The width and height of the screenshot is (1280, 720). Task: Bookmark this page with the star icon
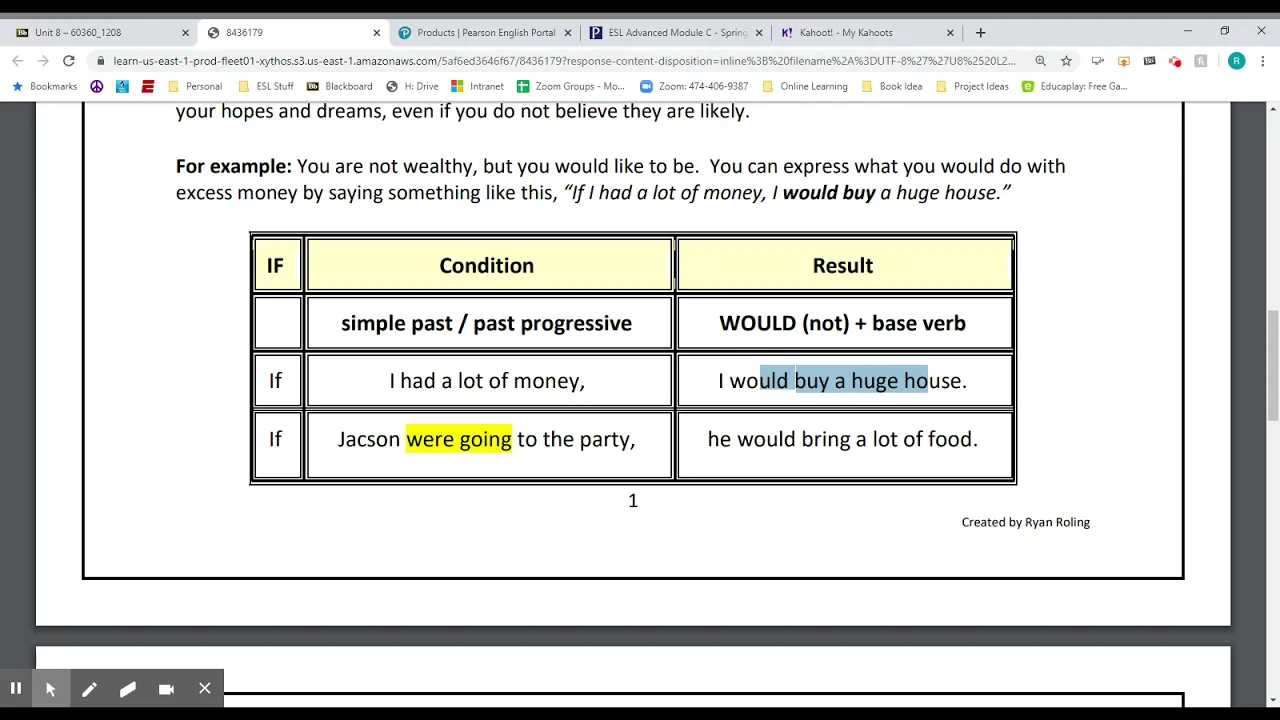(x=1067, y=61)
